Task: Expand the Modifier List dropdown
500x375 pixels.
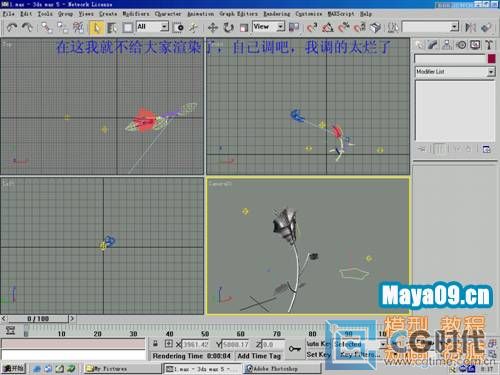Action: pyautogui.click(x=455, y=72)
